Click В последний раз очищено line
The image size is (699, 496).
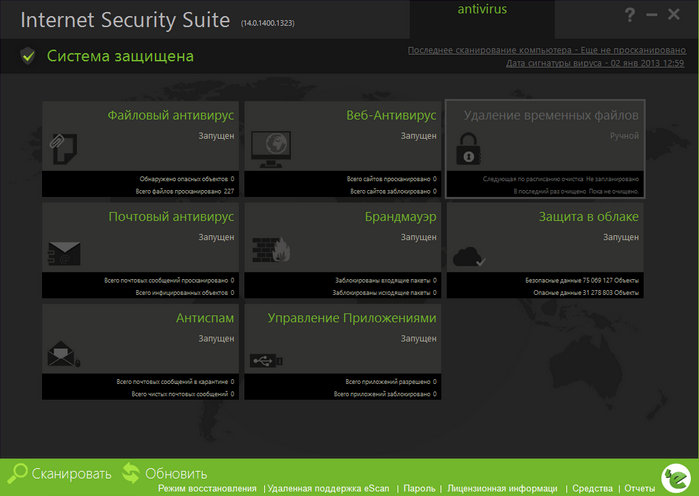576,192
